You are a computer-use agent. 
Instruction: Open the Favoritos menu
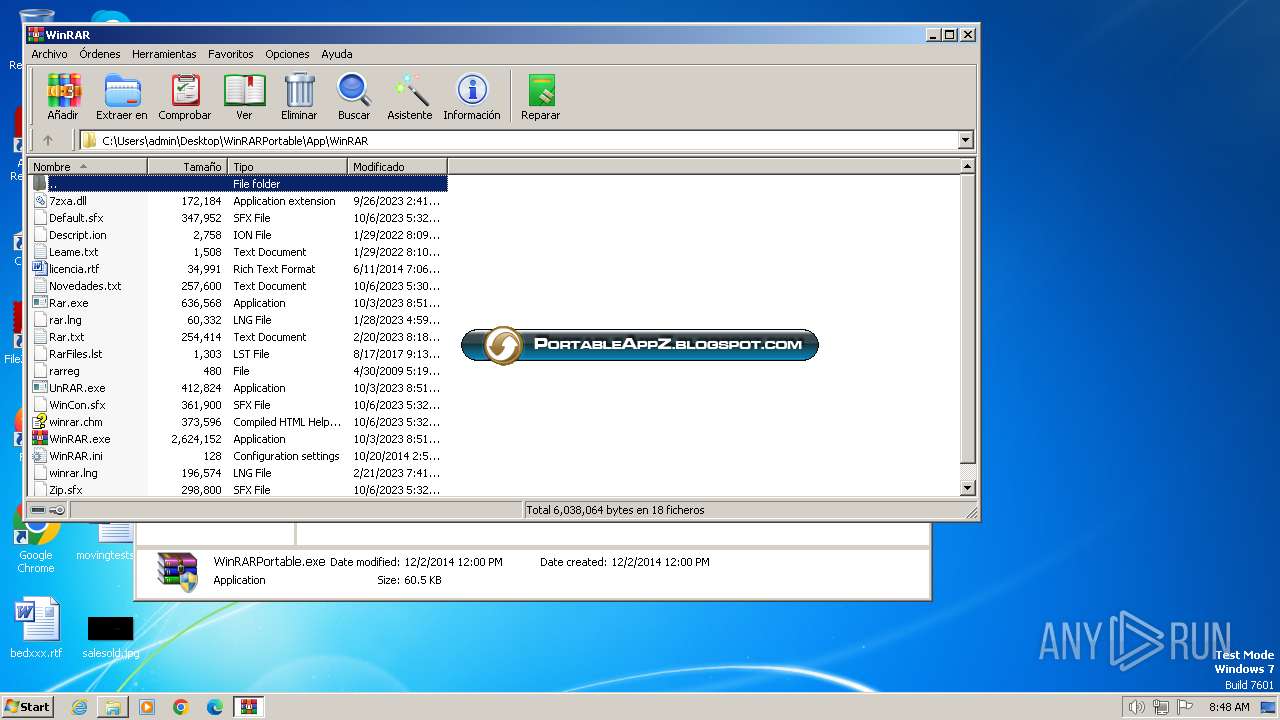coord(231,54)
